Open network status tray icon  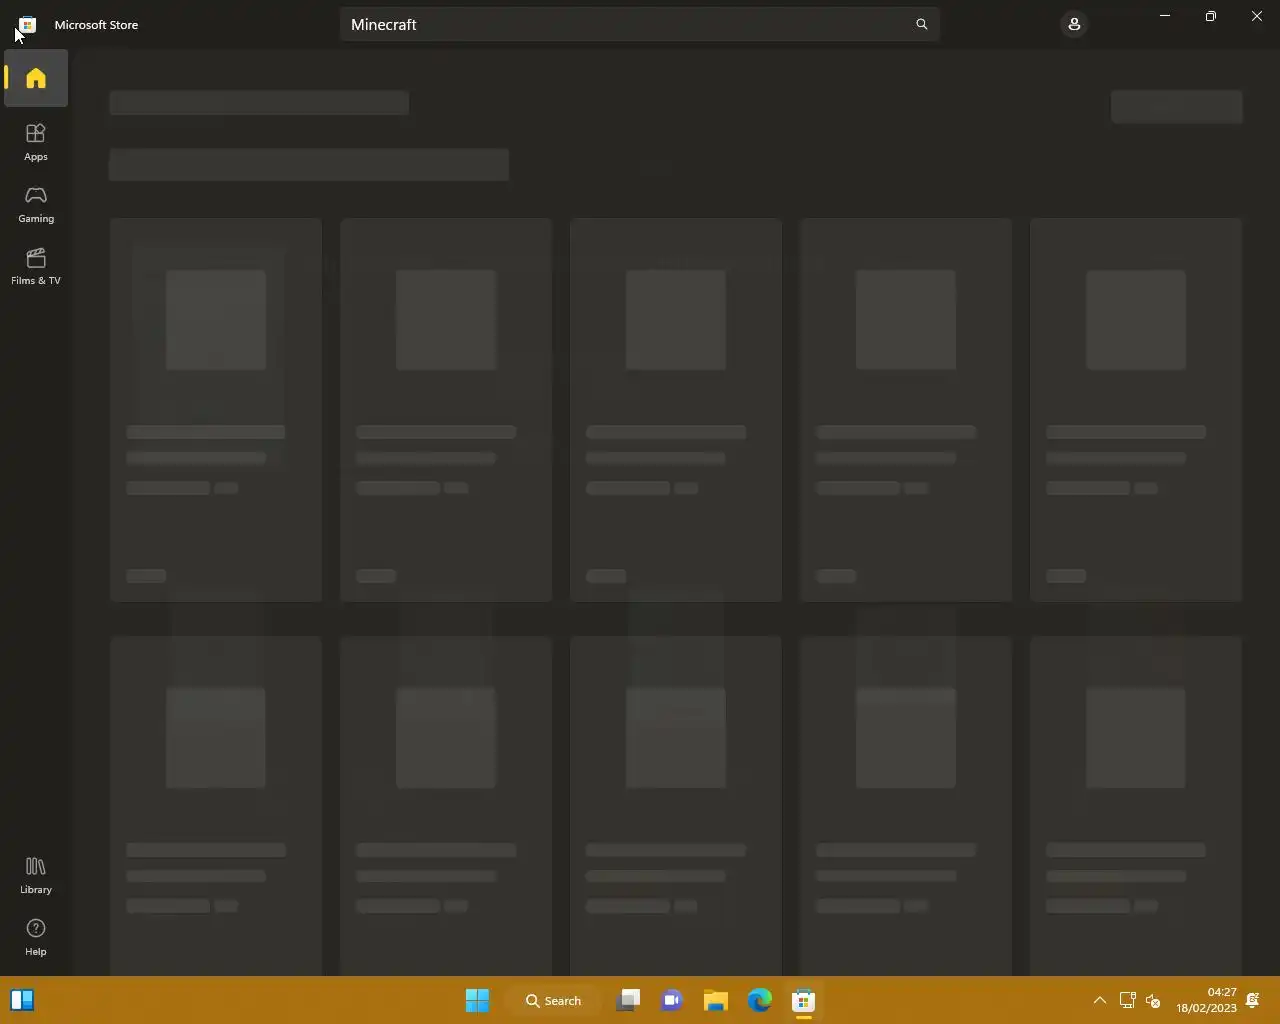(1127, 1000)
